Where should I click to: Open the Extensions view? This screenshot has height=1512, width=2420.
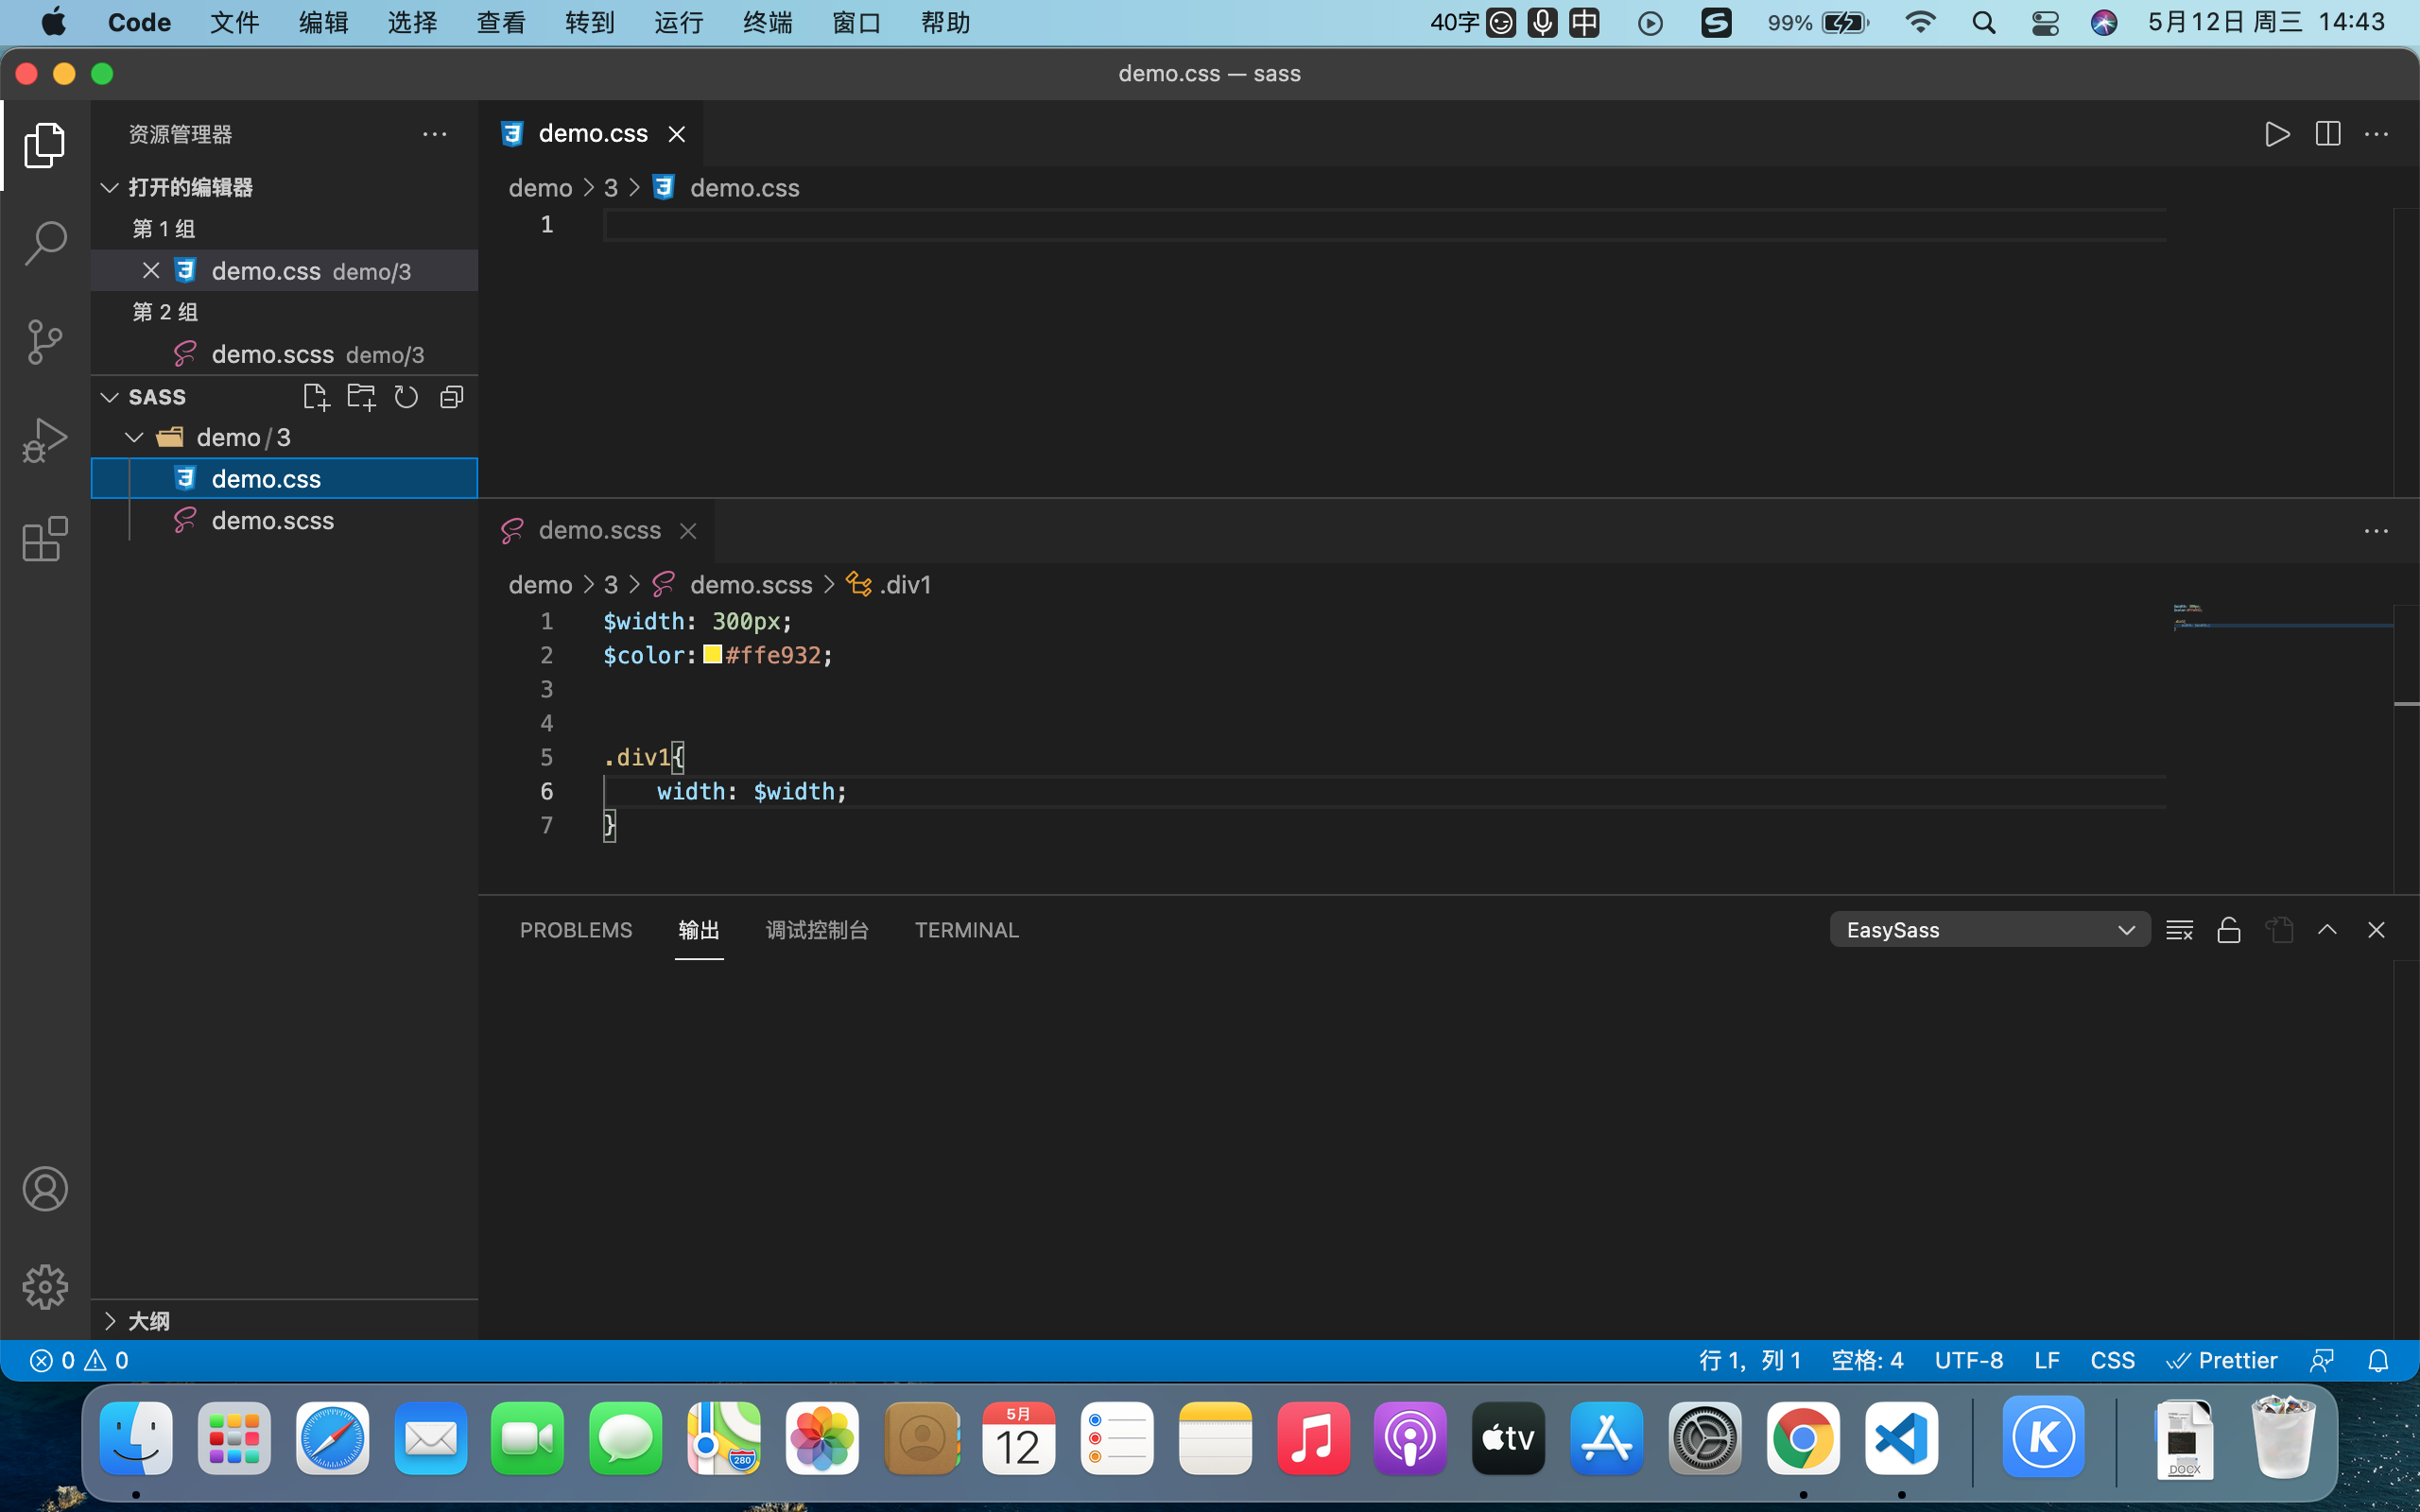pos(45,539)
